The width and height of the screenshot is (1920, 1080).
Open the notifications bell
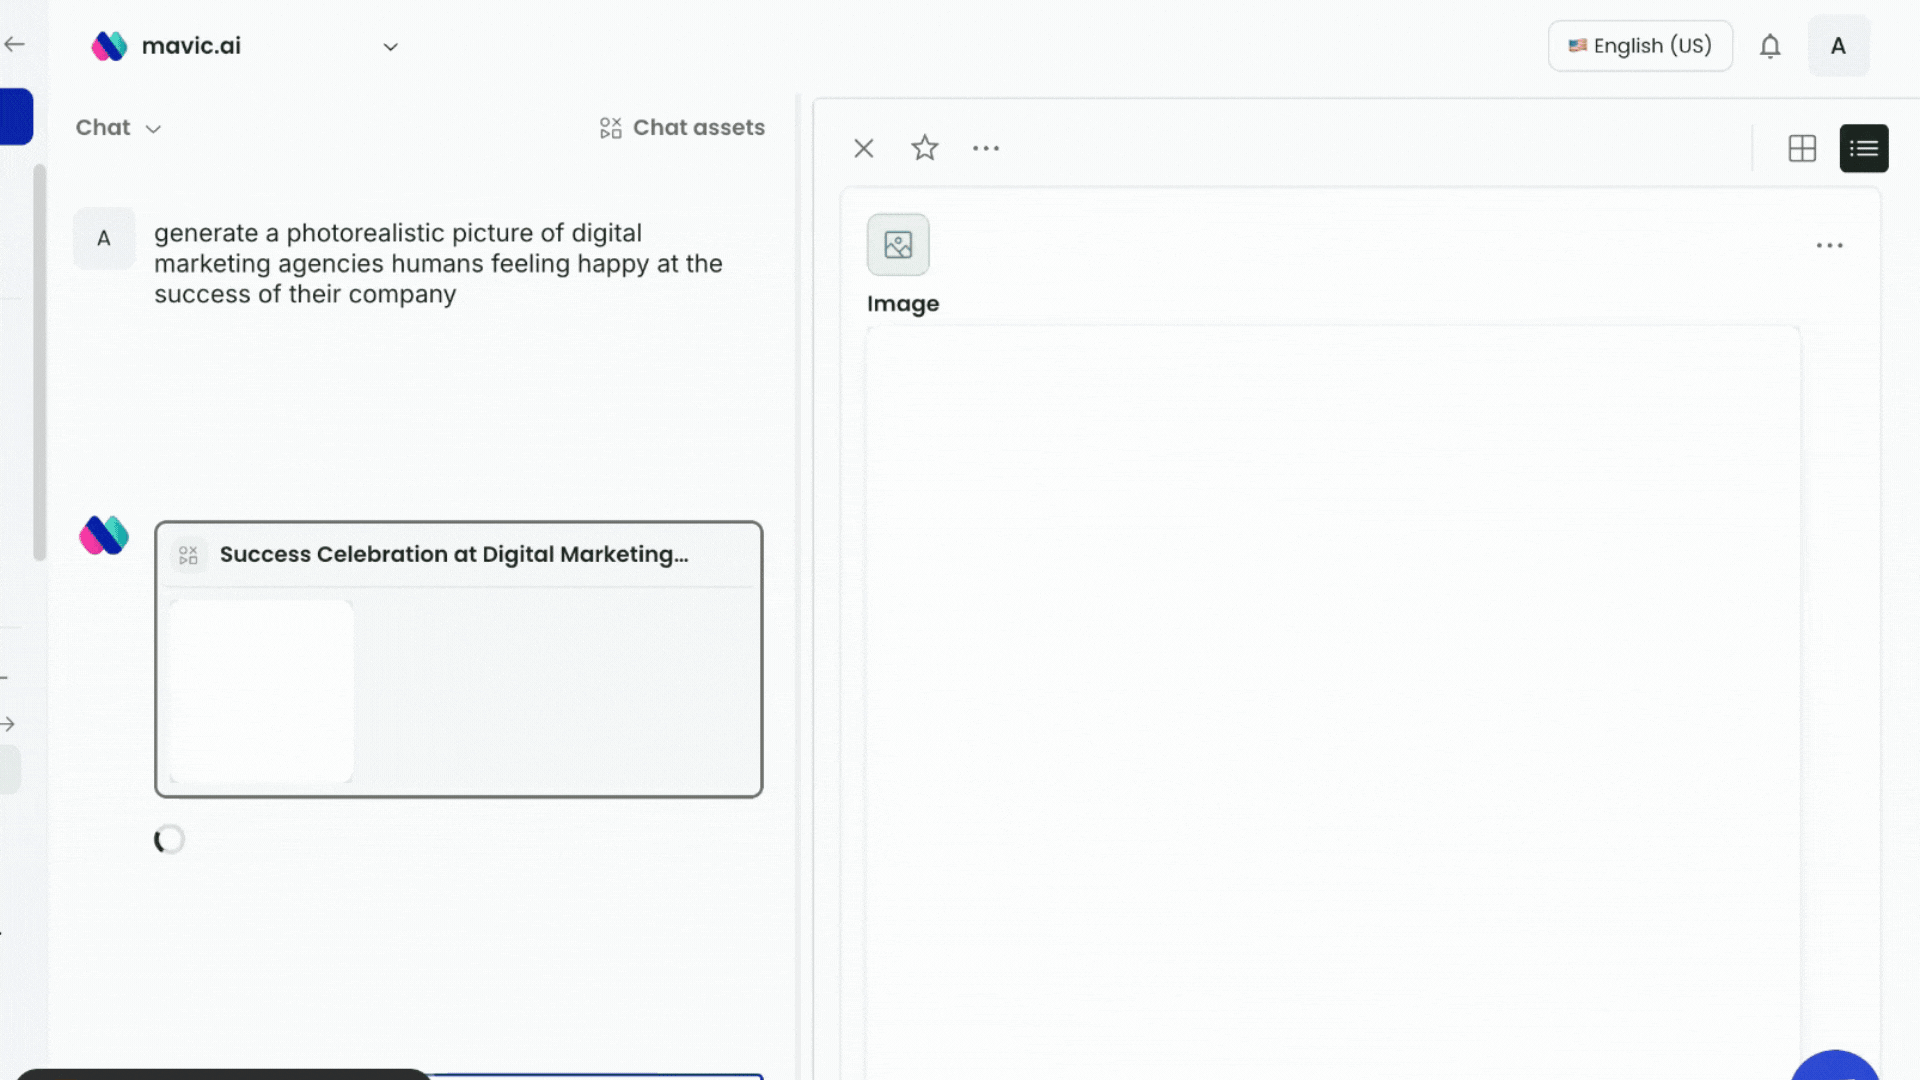point(1770,46)
